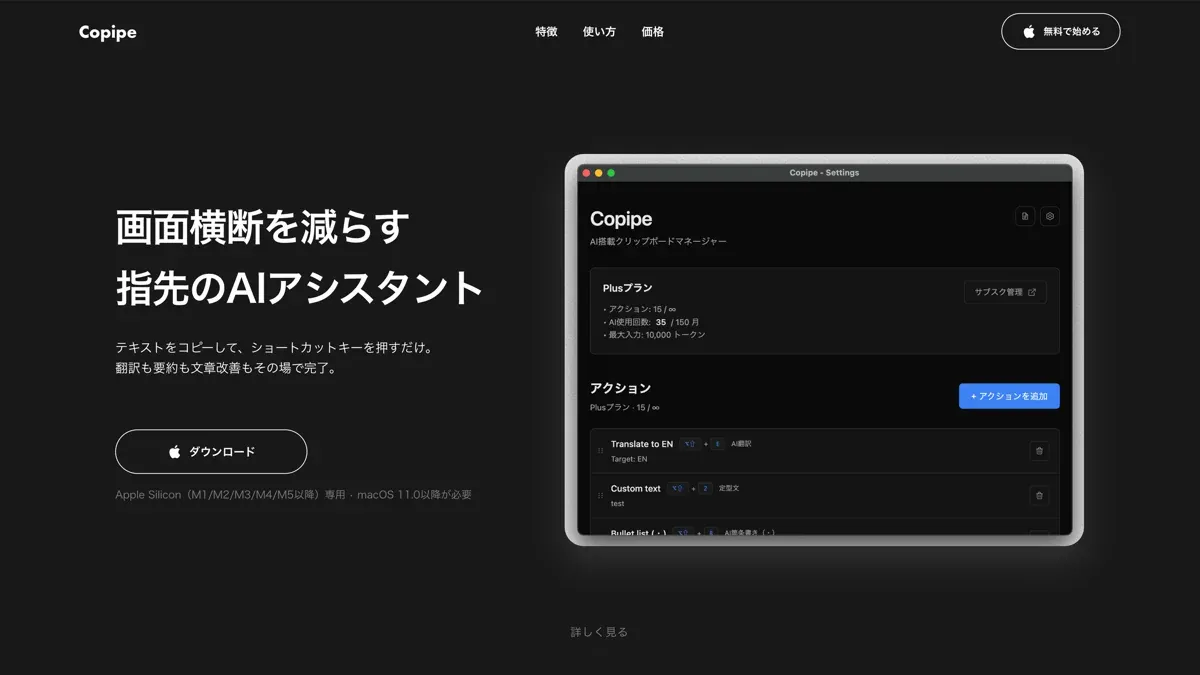Click the document icon next to the gear
Image resolution: width=1200 pixels, height=675 pixels.
[x=1025, y=216]
